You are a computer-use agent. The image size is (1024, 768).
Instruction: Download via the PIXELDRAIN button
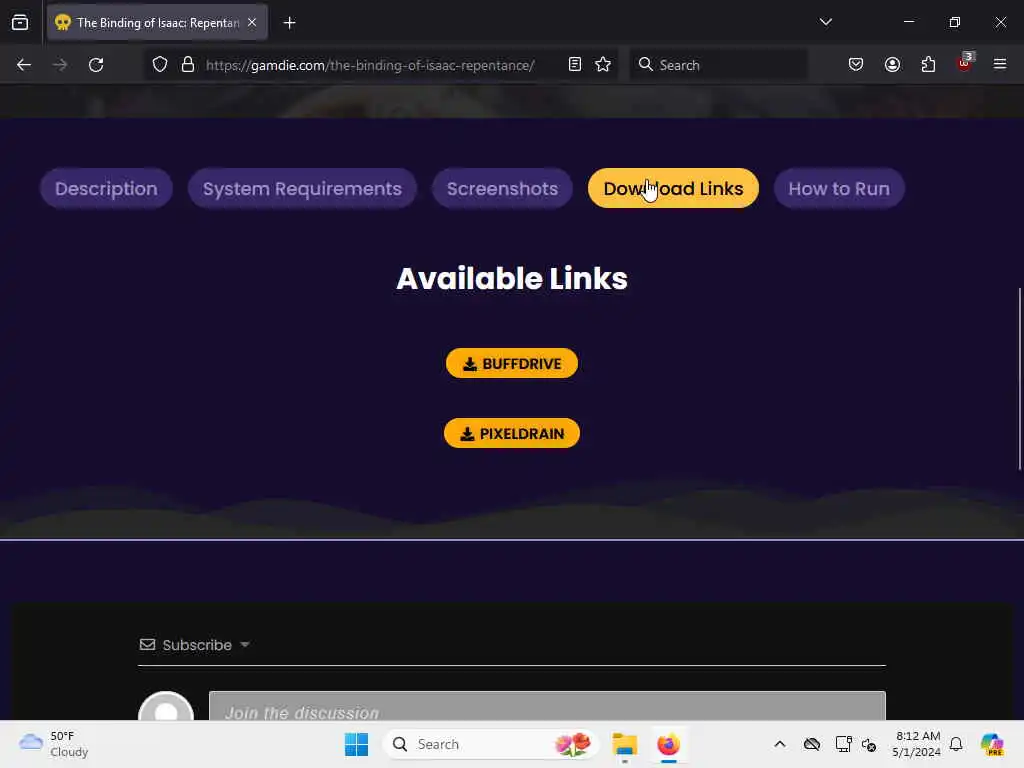point(512,434)
